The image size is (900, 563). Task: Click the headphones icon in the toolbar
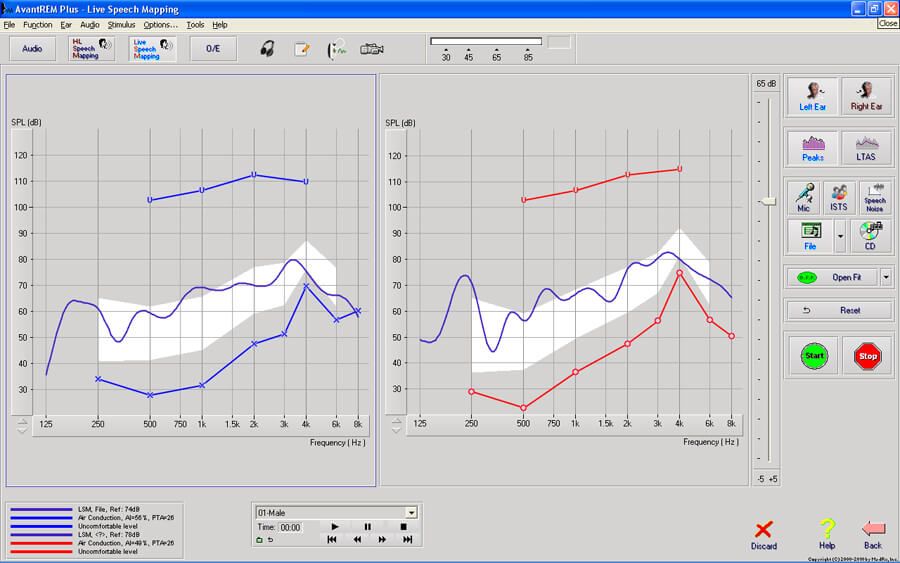[x=267, y=49]
